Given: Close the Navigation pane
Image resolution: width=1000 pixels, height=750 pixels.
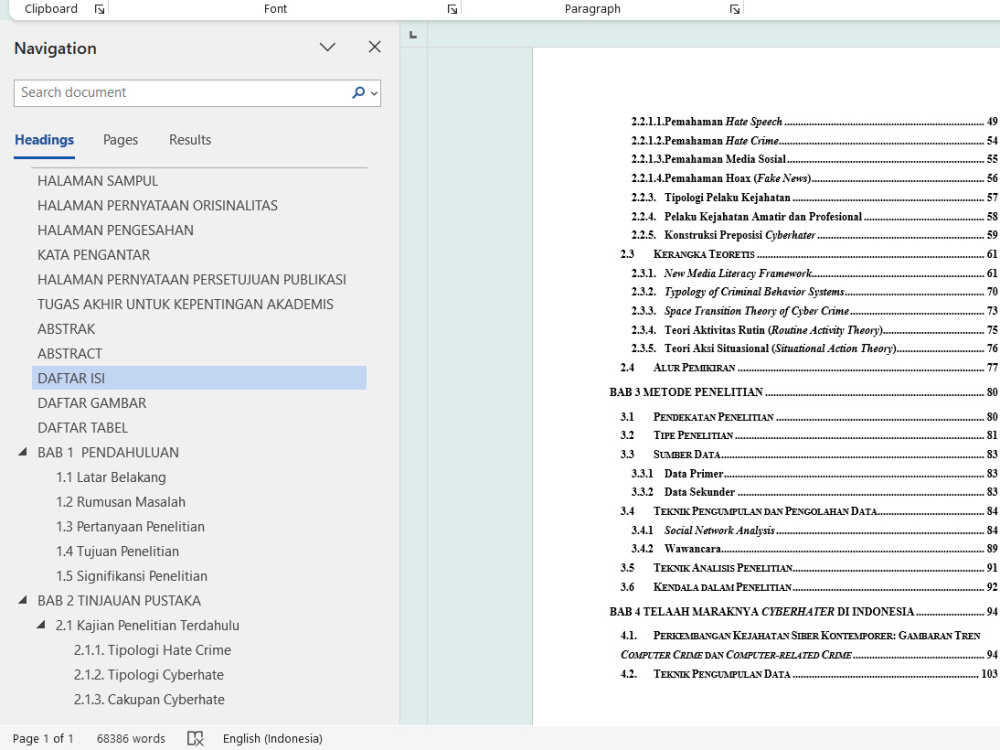Looking at the screenshot, I should 375,47.
